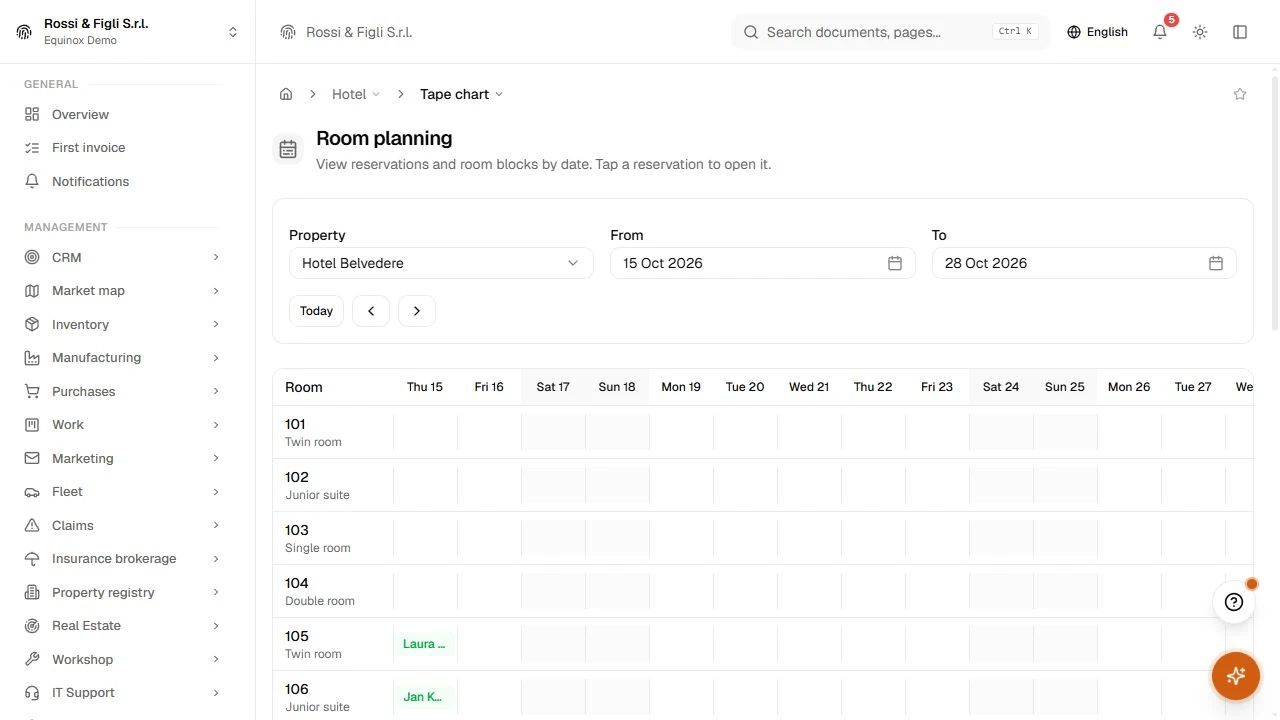Click the home breadcrumb icon
The height and width of the screenshot is (720, 1280).
(286, 94)
